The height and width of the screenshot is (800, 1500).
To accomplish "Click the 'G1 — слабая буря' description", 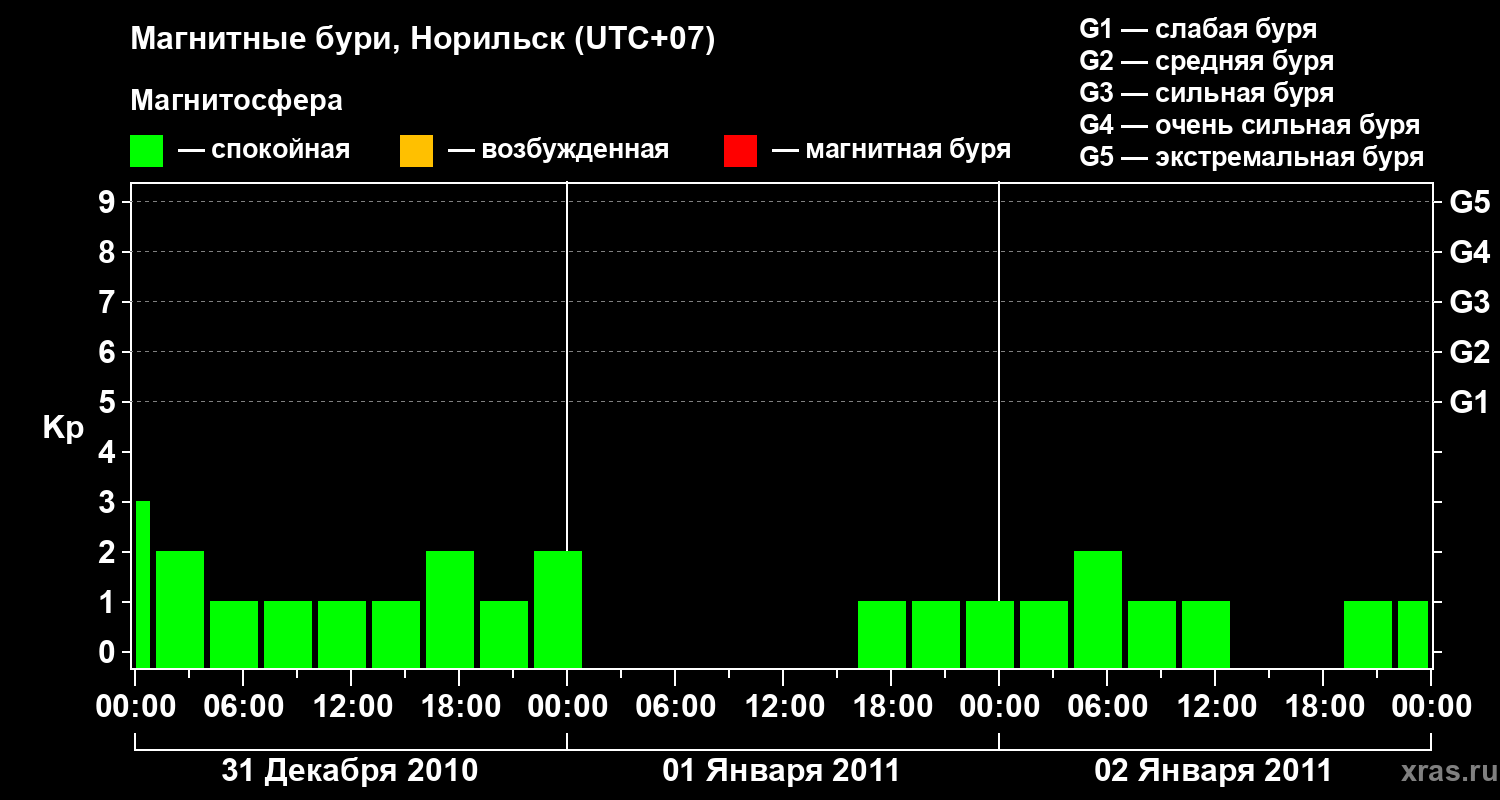I will [x=1198, y=29].
